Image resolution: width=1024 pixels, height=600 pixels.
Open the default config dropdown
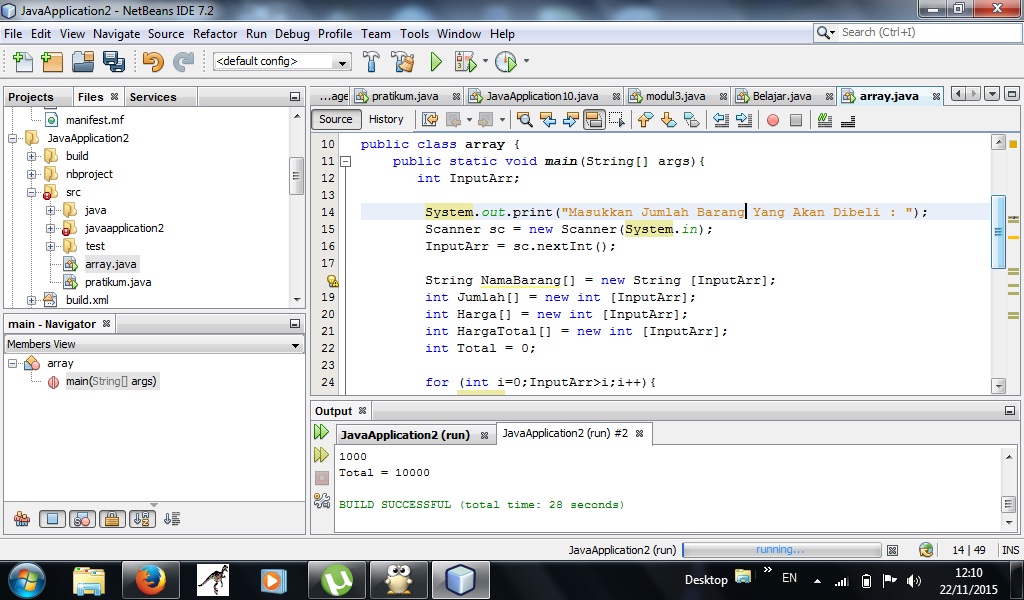tap(282, 61)
